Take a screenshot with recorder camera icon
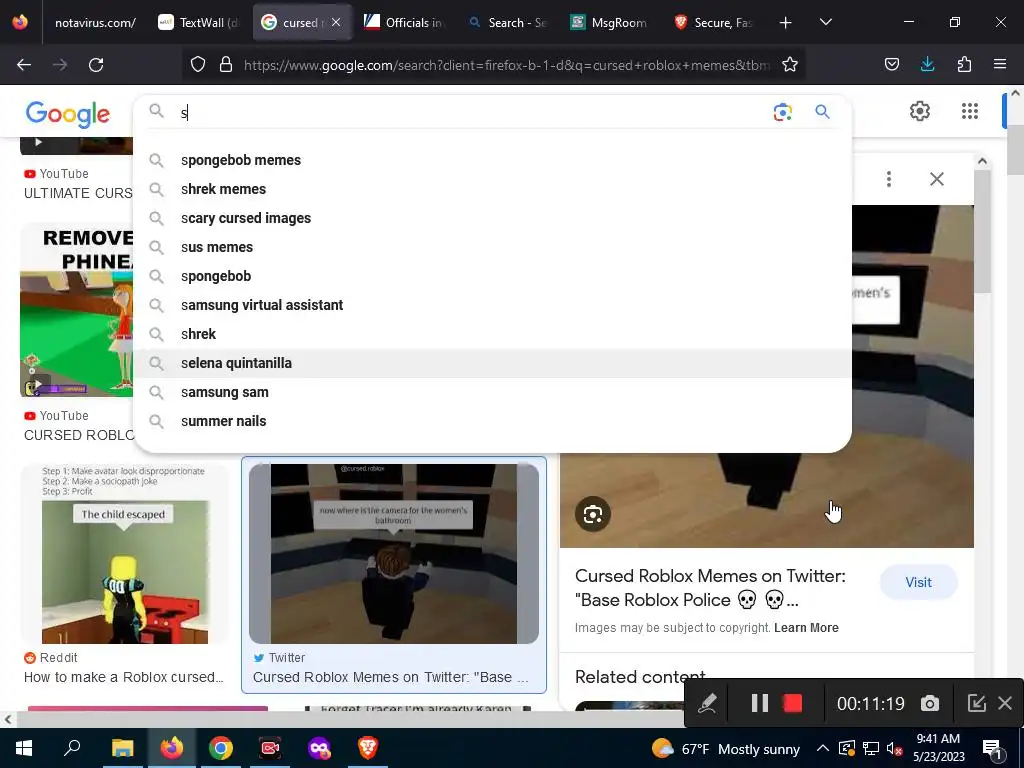Image resolution: width=1024 pixels, height=768 pixels. click(929, 703)
